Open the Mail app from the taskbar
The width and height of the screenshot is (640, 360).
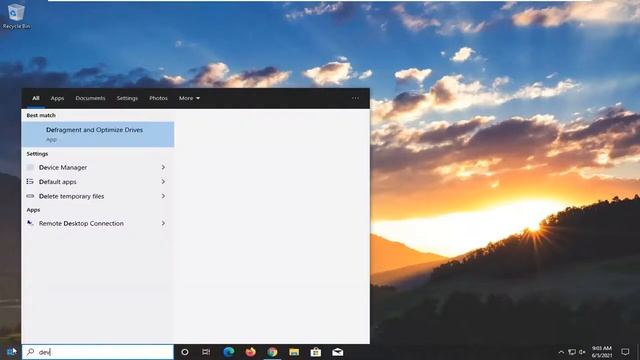pos(338,352)
